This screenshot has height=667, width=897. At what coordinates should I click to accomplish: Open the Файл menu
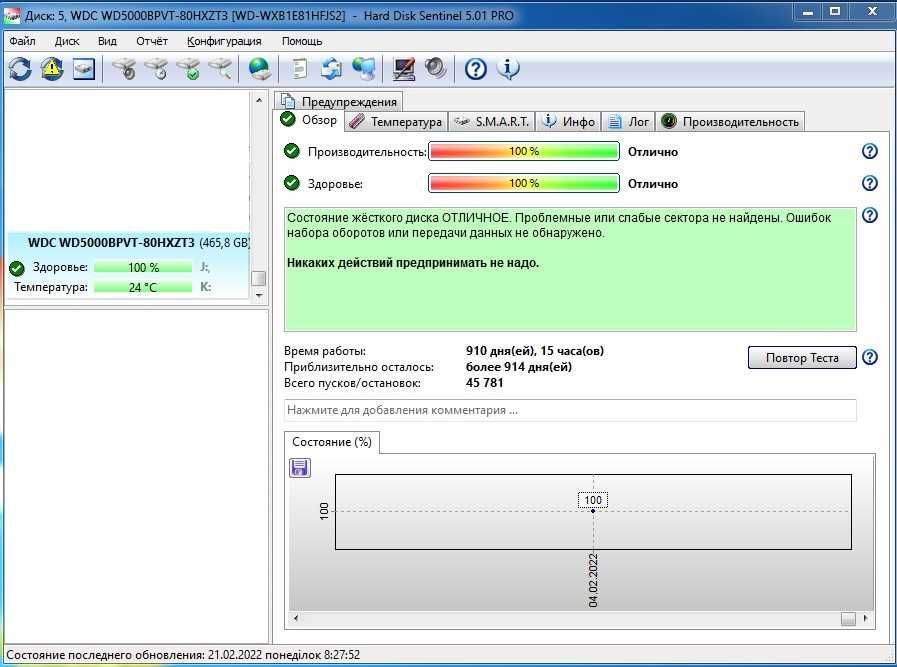point(22,41)
